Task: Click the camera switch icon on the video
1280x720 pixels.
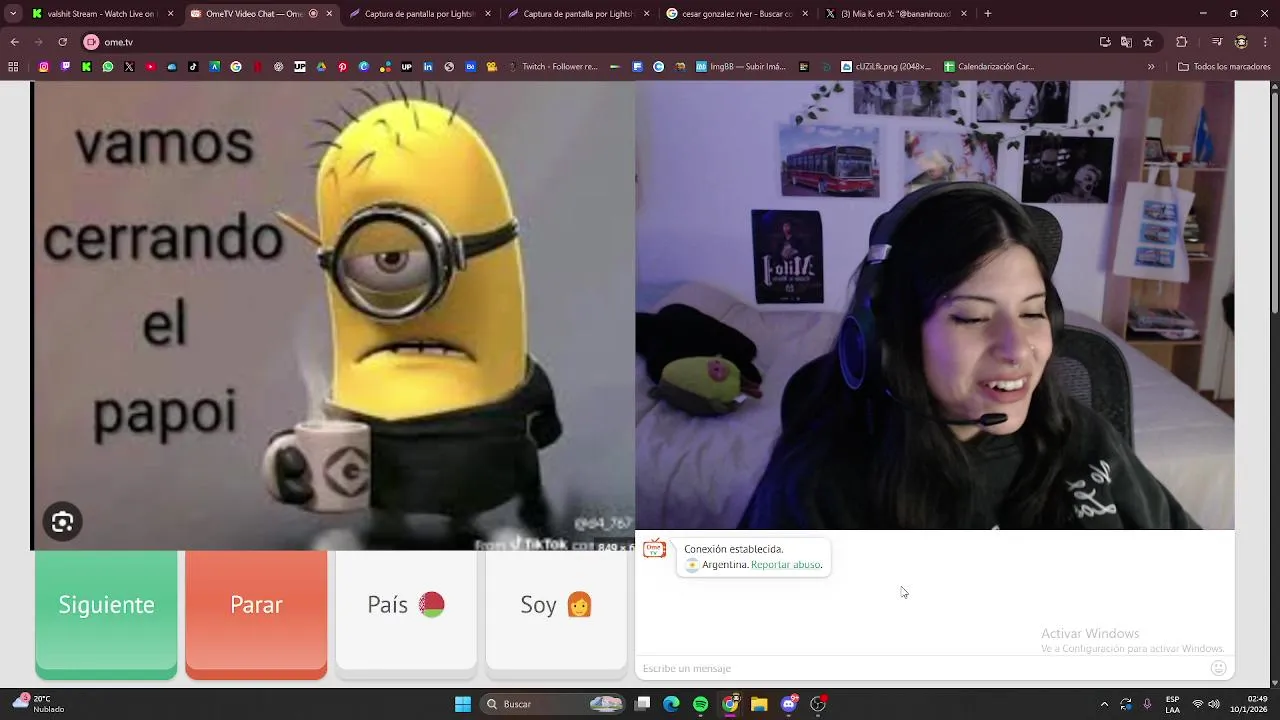Action: (x=62, y=522)
